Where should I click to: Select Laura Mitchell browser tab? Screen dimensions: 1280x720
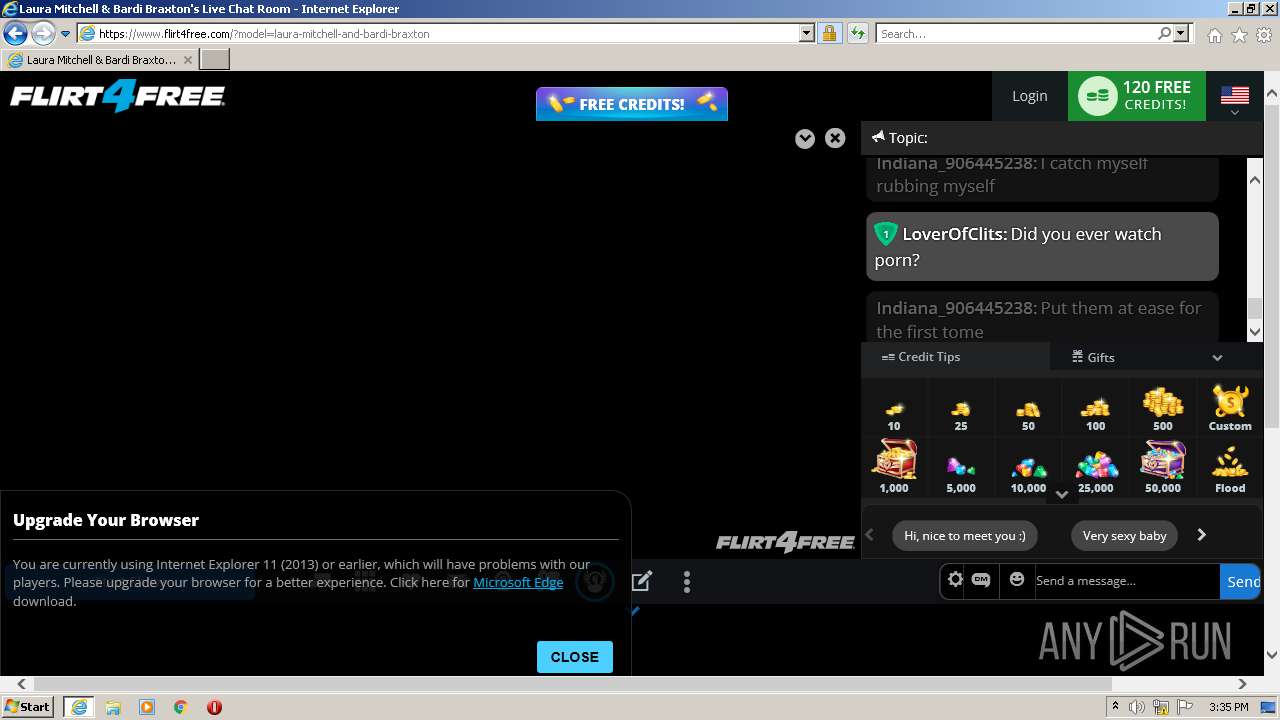[x=100, y=60]
